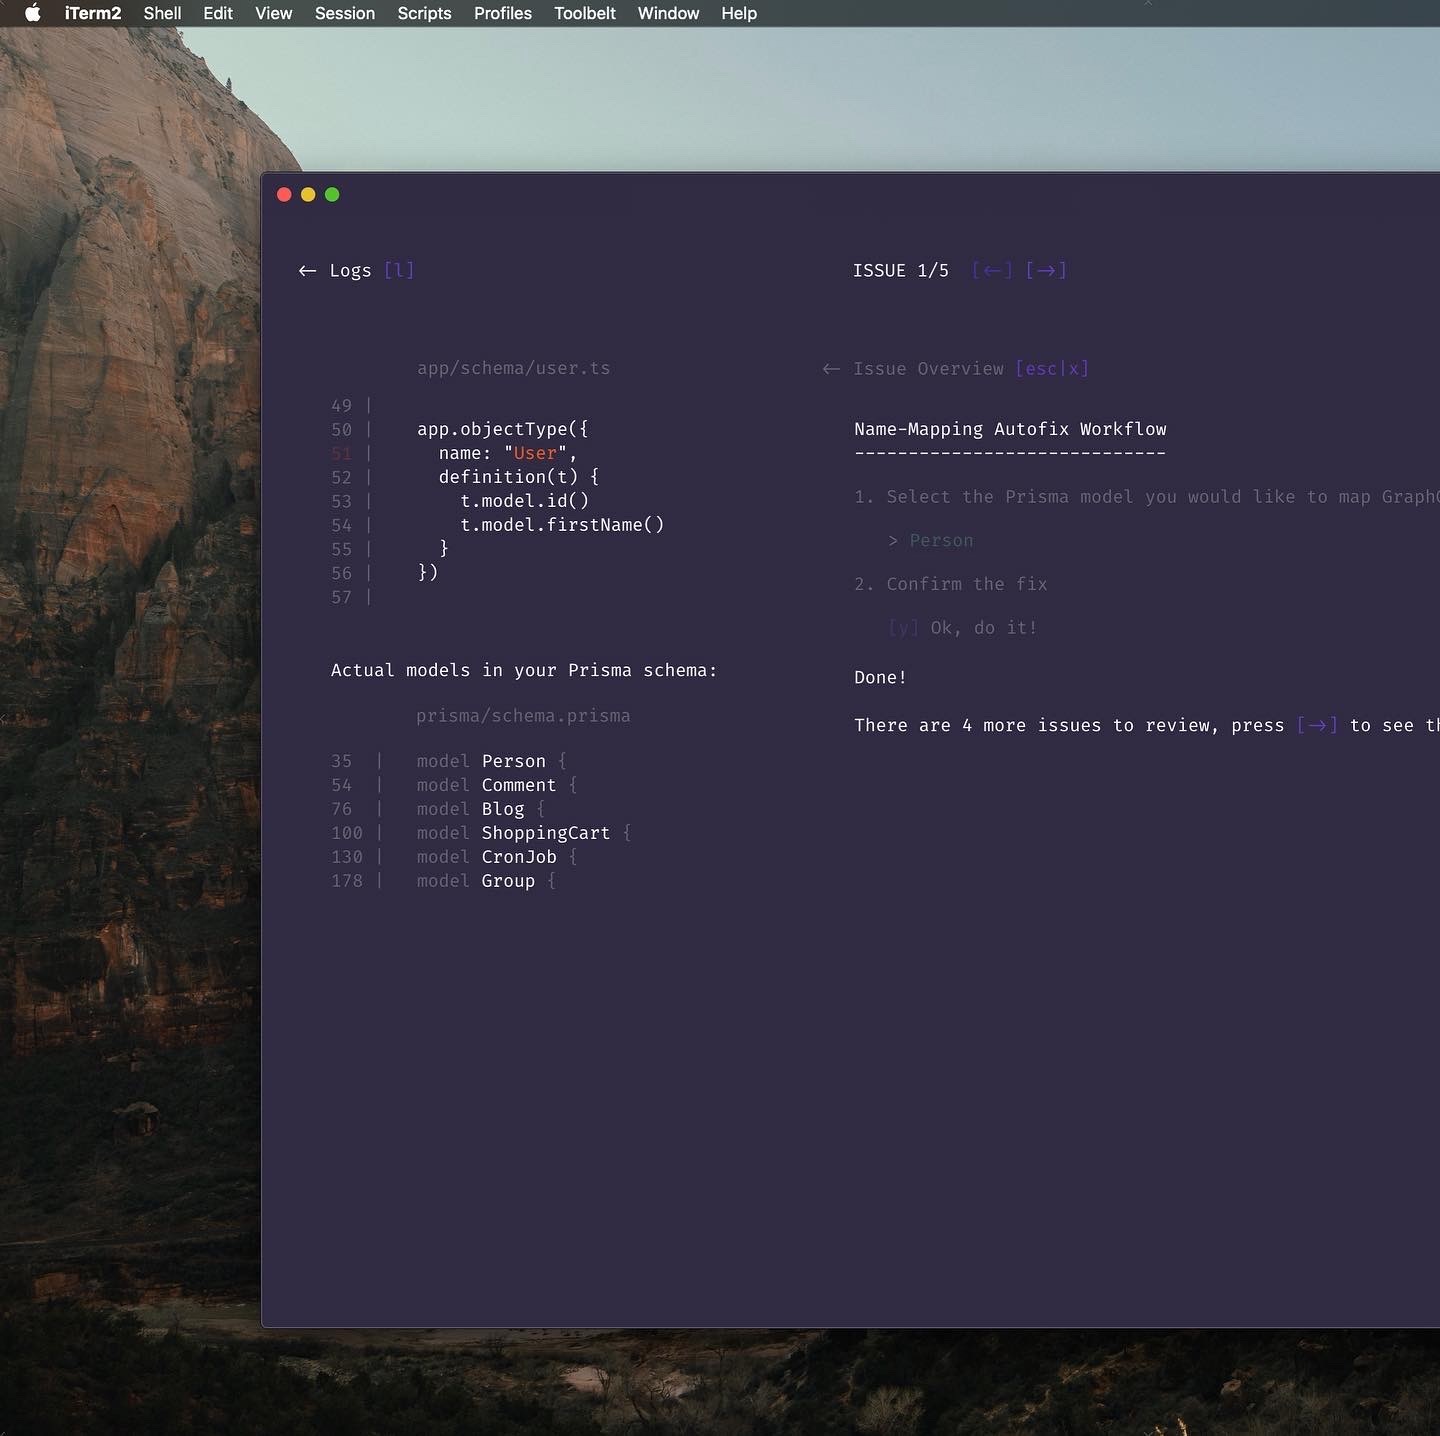Screen dimensions: 1440x1436
Task: Click the yellow minimize window dot
Action: click(x=308, y=195)
